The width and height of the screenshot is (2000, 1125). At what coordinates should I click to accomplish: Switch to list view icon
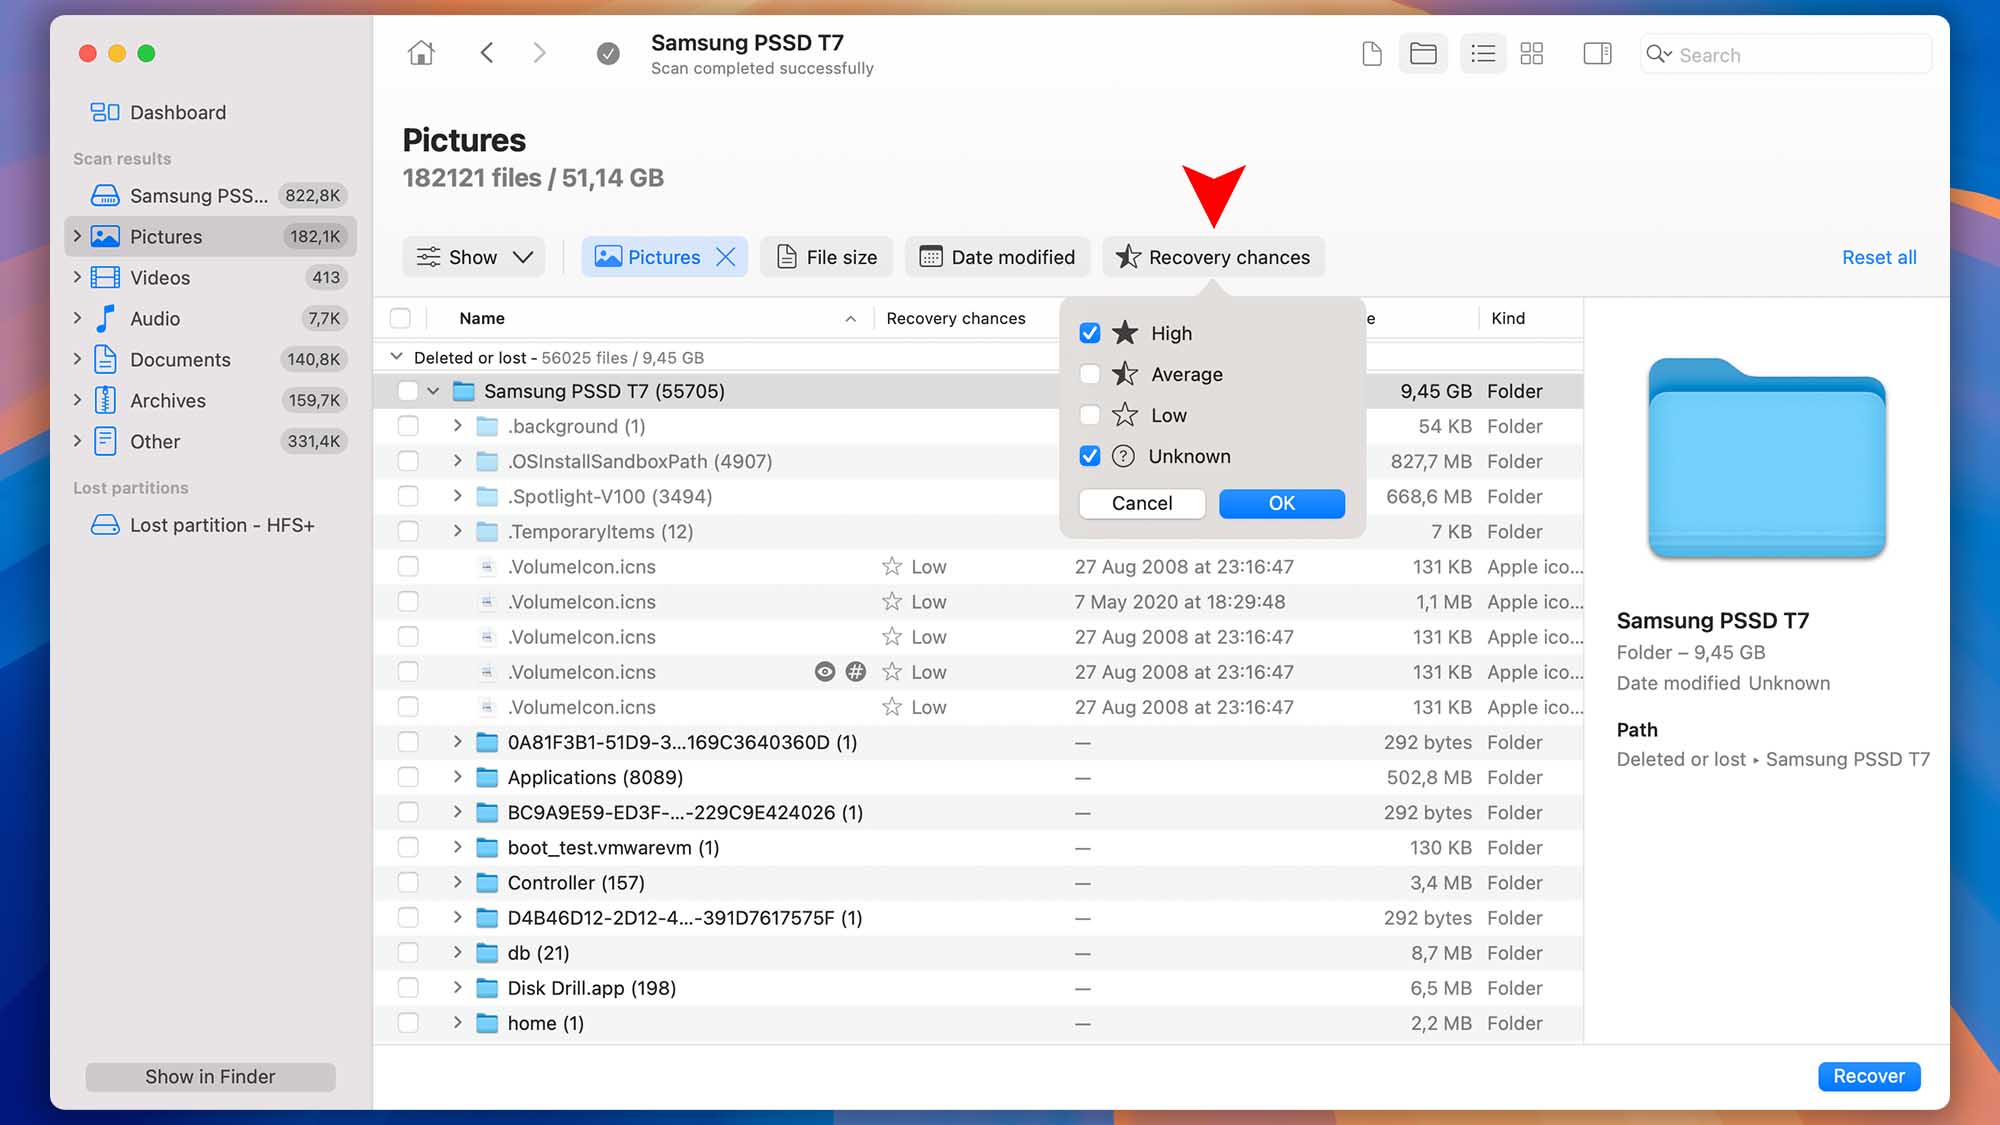[x=1482, y=54]
